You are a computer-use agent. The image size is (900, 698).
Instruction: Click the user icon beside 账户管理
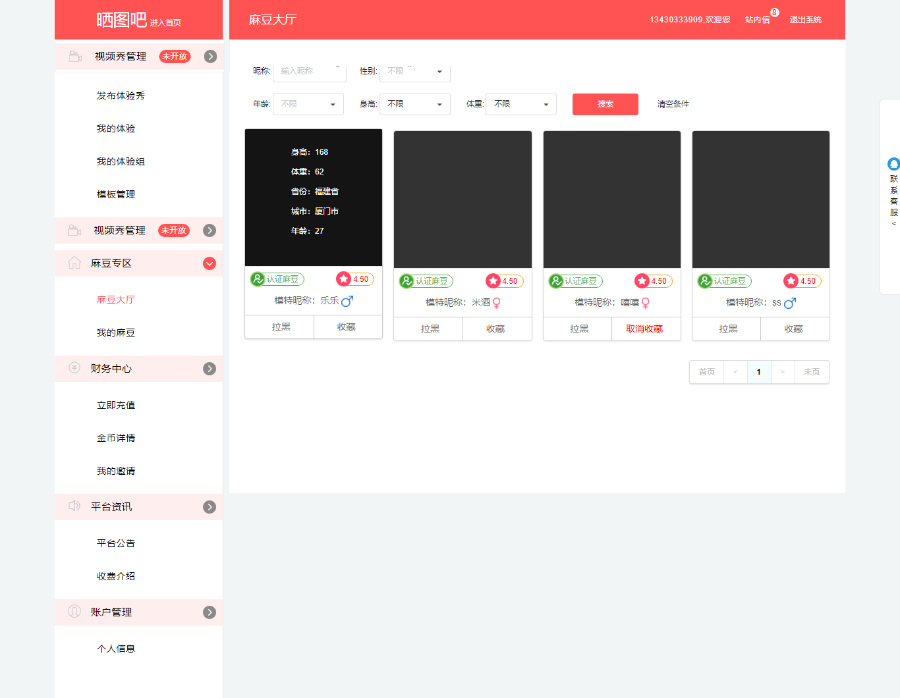click(x=74, y=611)
